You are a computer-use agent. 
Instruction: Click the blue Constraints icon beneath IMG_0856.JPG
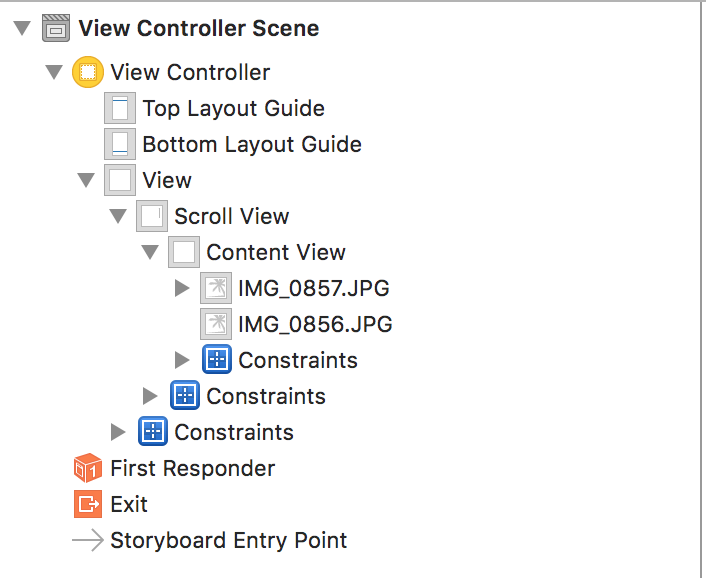pos(216,361)
